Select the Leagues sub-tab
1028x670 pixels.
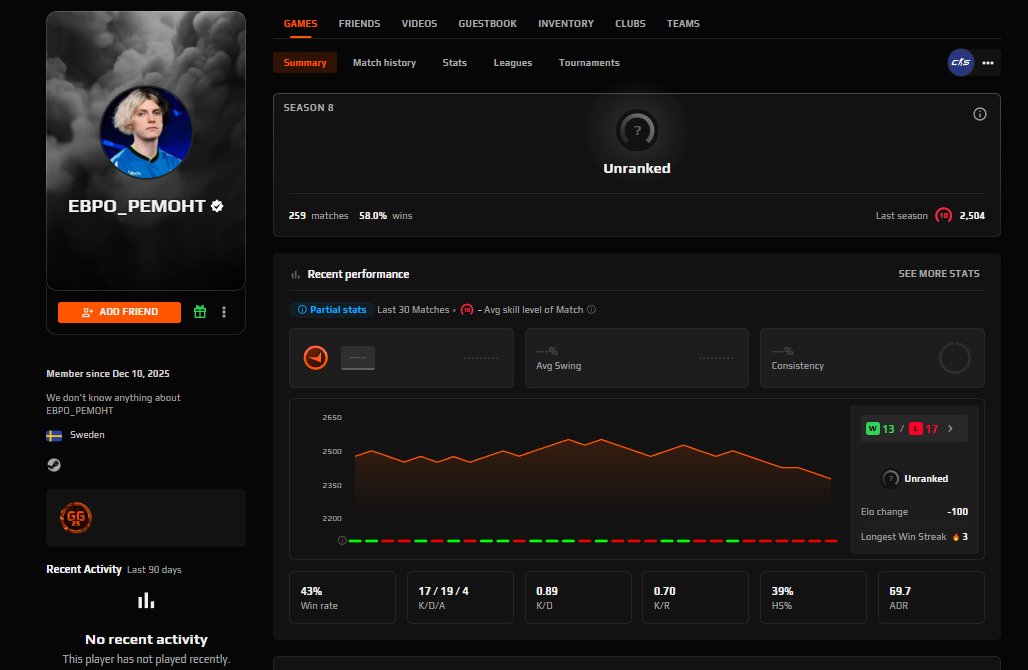point(513,63)
